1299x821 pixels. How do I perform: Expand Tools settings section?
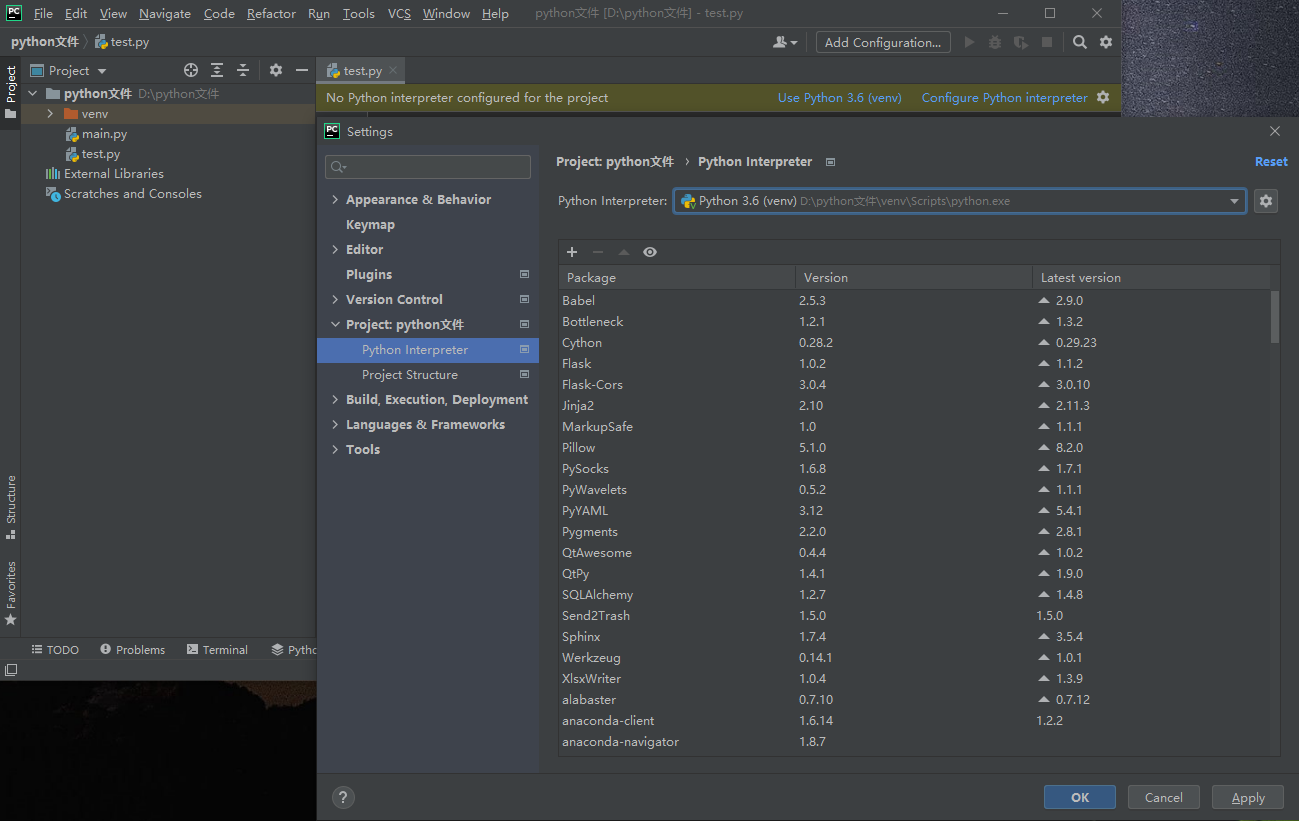coord(335,450)
